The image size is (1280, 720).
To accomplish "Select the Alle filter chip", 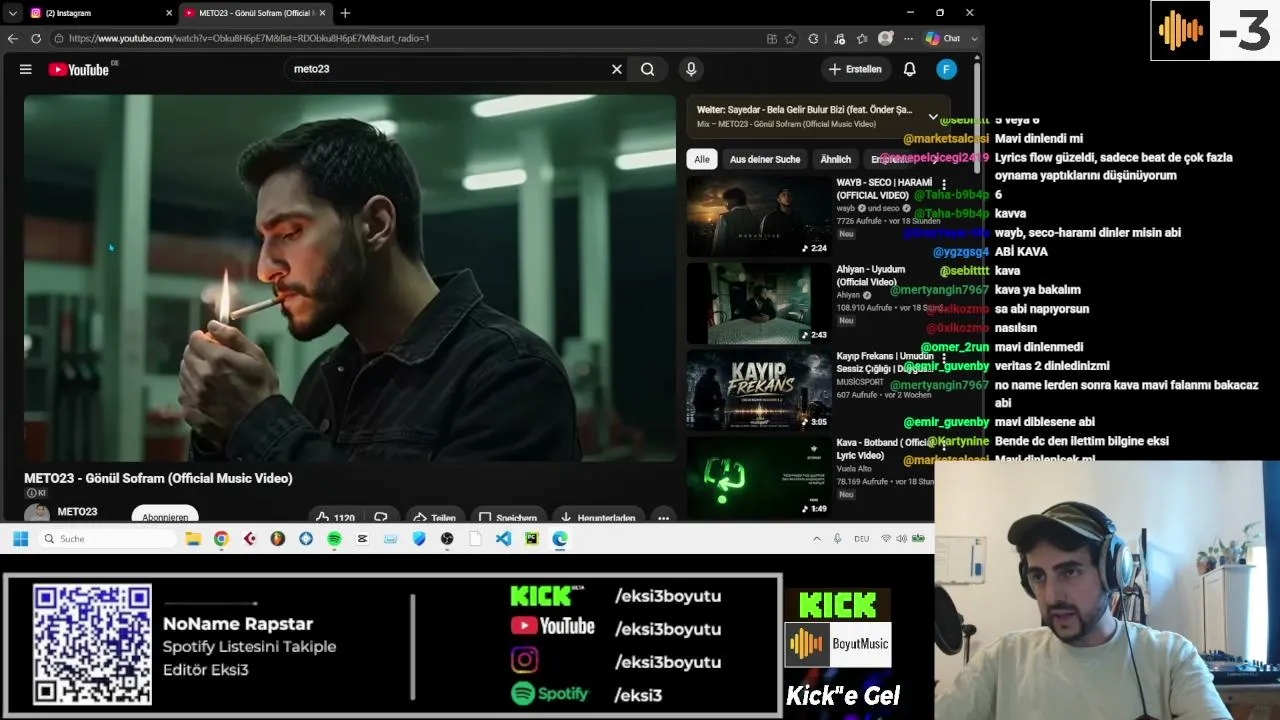I will coord(702,159).
